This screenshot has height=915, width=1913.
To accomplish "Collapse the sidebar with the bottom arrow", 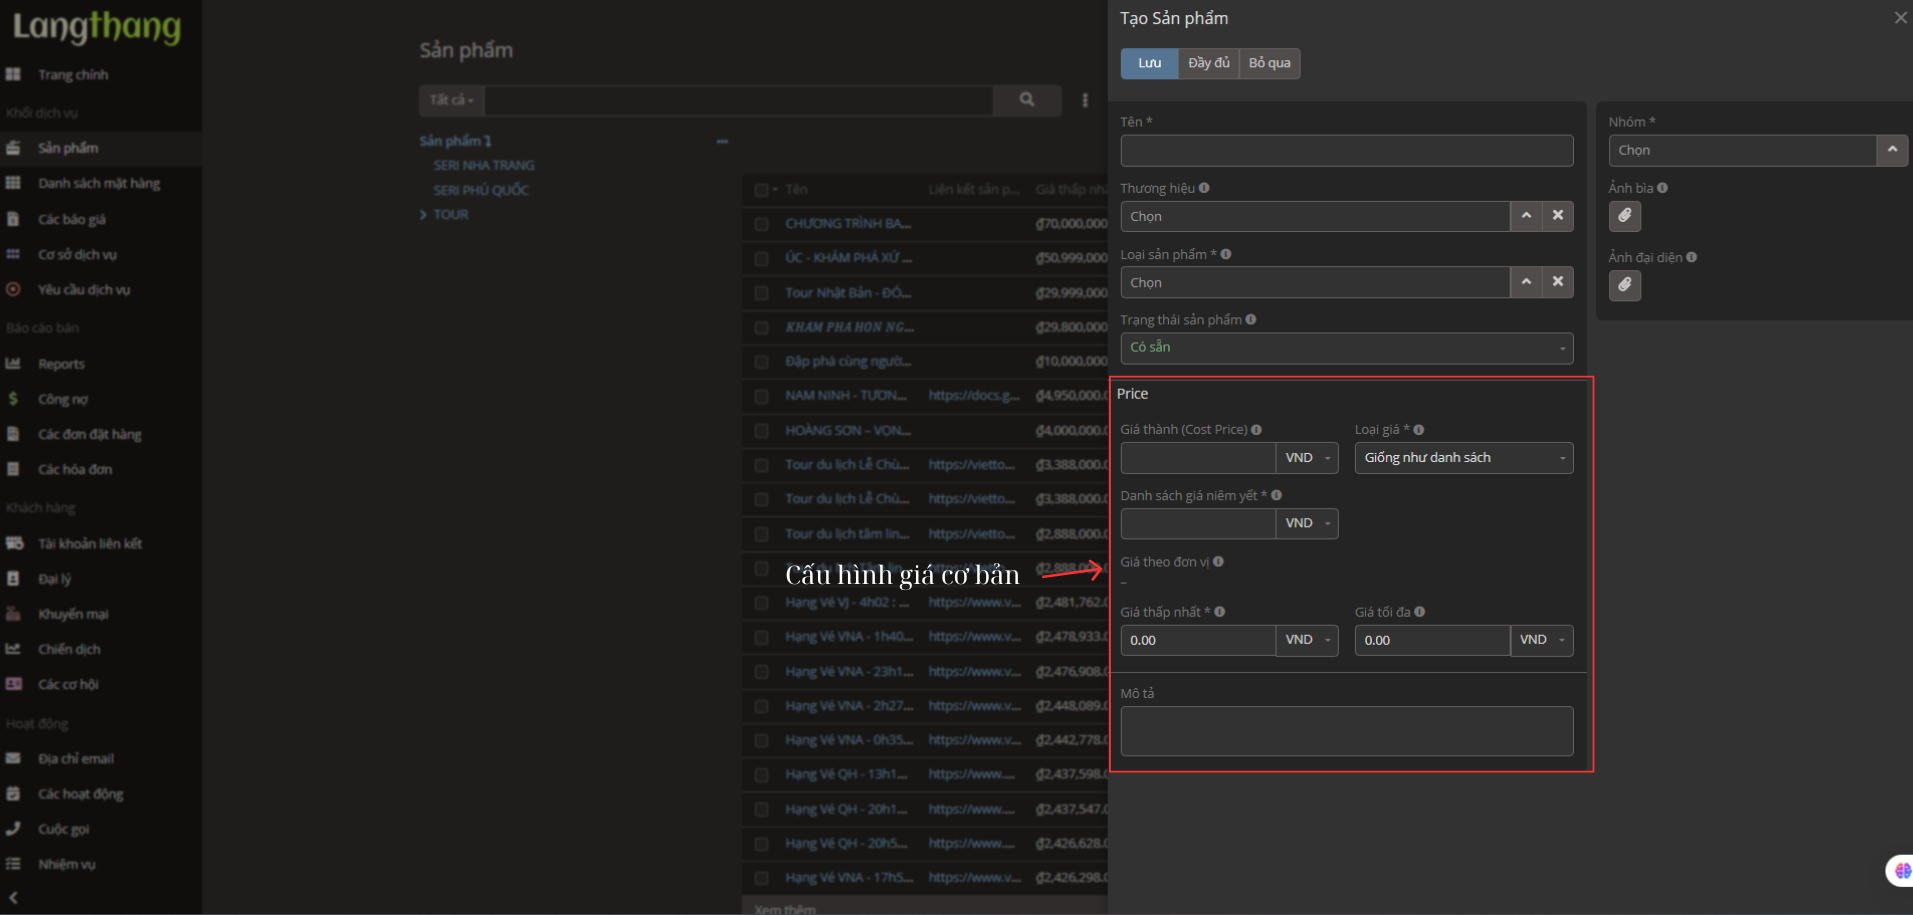I will [13, 898].
